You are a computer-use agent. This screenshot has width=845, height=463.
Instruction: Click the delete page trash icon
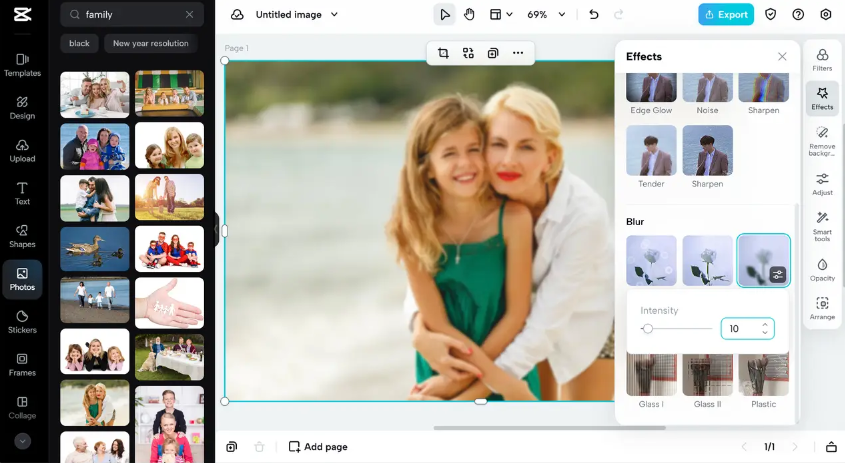pyautogui.click(x=259, y=446)
